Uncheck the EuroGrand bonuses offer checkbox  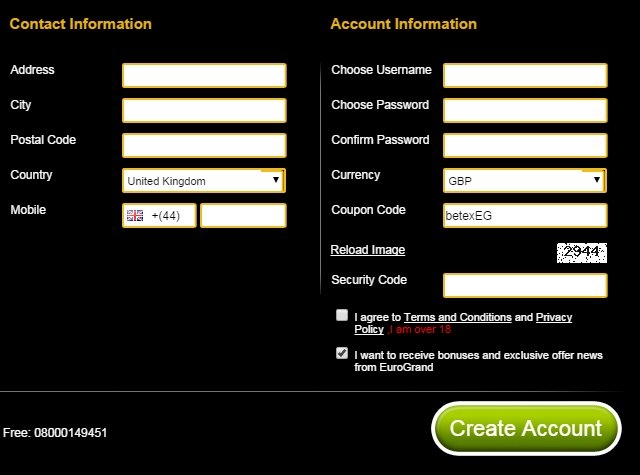tap(342, 353)
